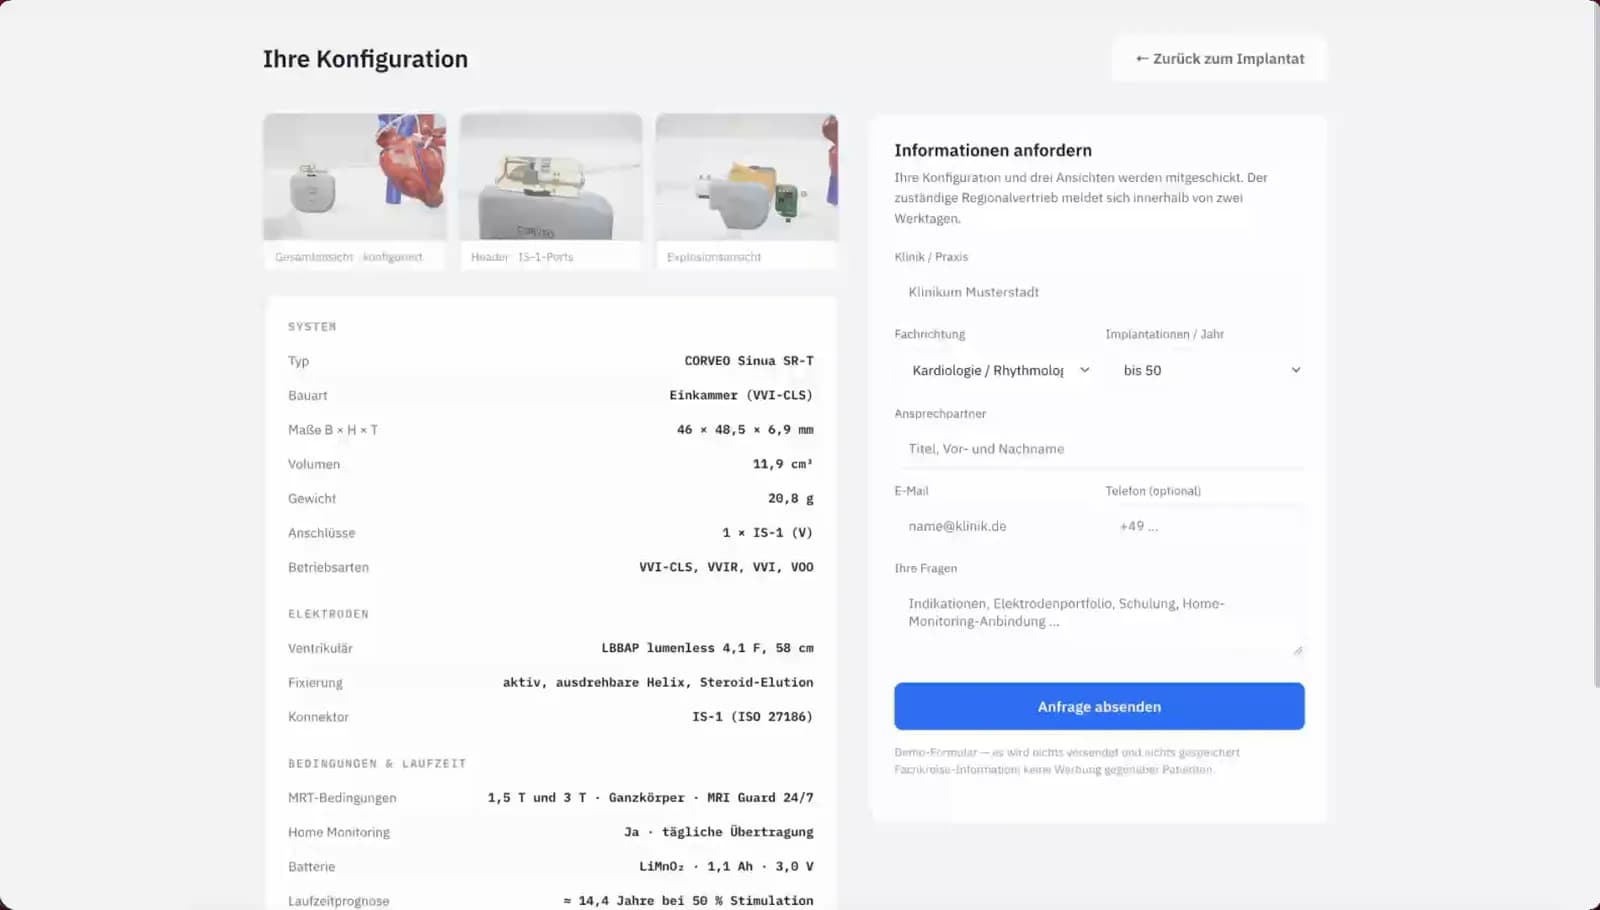The image size is (1600, 910).
Task: Click 'aktiv, ausdrehbare Helix, Steroid-Elution' value
Action: click(658, 682)
